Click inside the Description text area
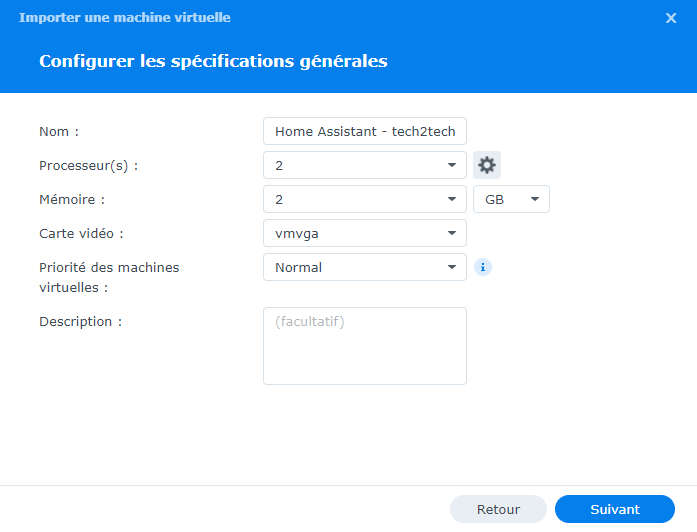697x532 pixels. pos(364,346)
